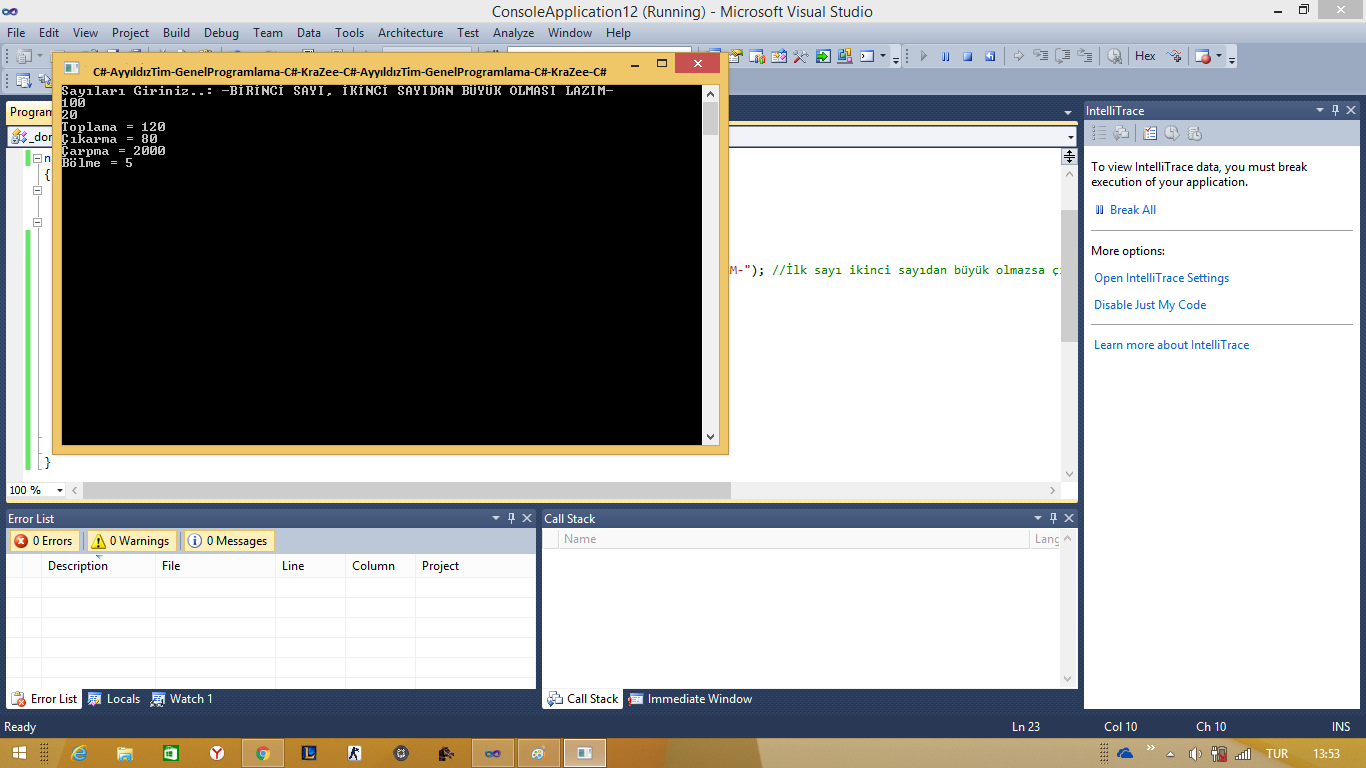Toggle auto-hide pin on Call Stack panel
The width and height of the screenshot is (1366, 768).
tap(1053, 518)
